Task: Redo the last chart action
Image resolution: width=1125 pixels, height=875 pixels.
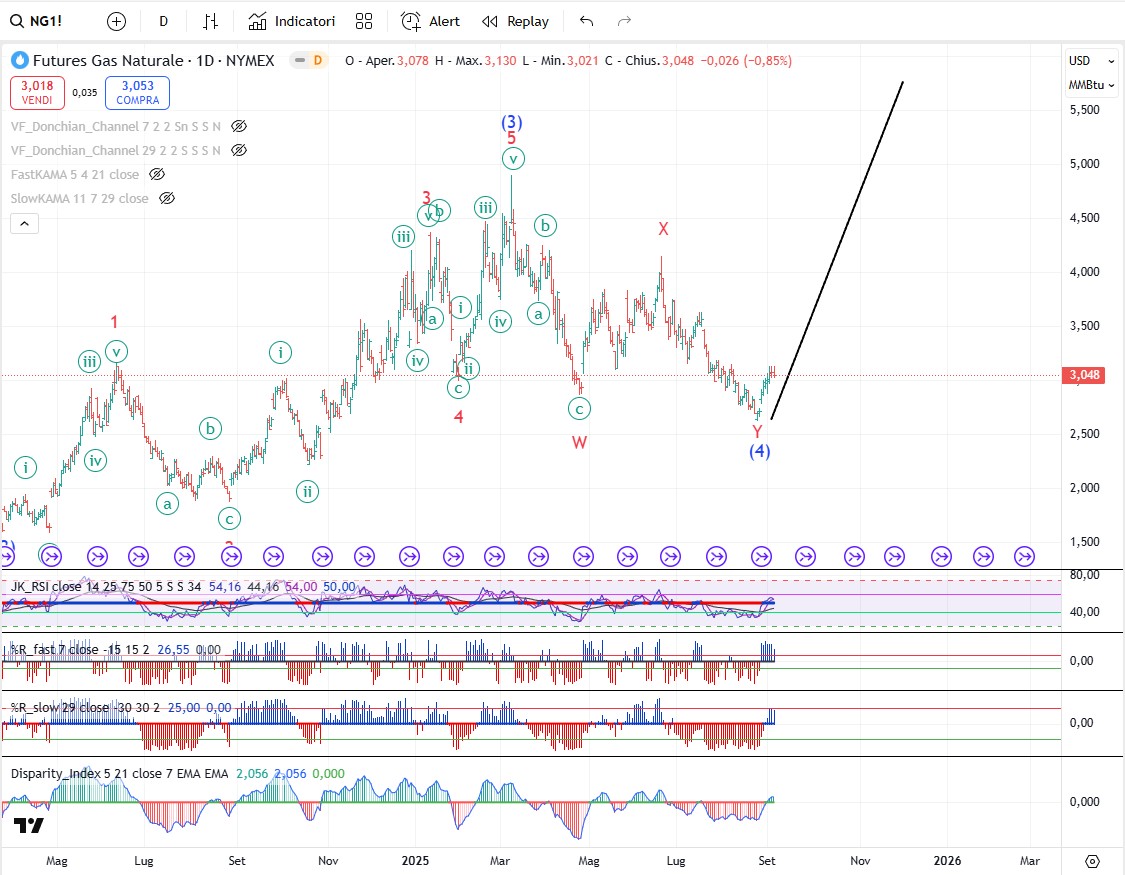Action: 624,21
